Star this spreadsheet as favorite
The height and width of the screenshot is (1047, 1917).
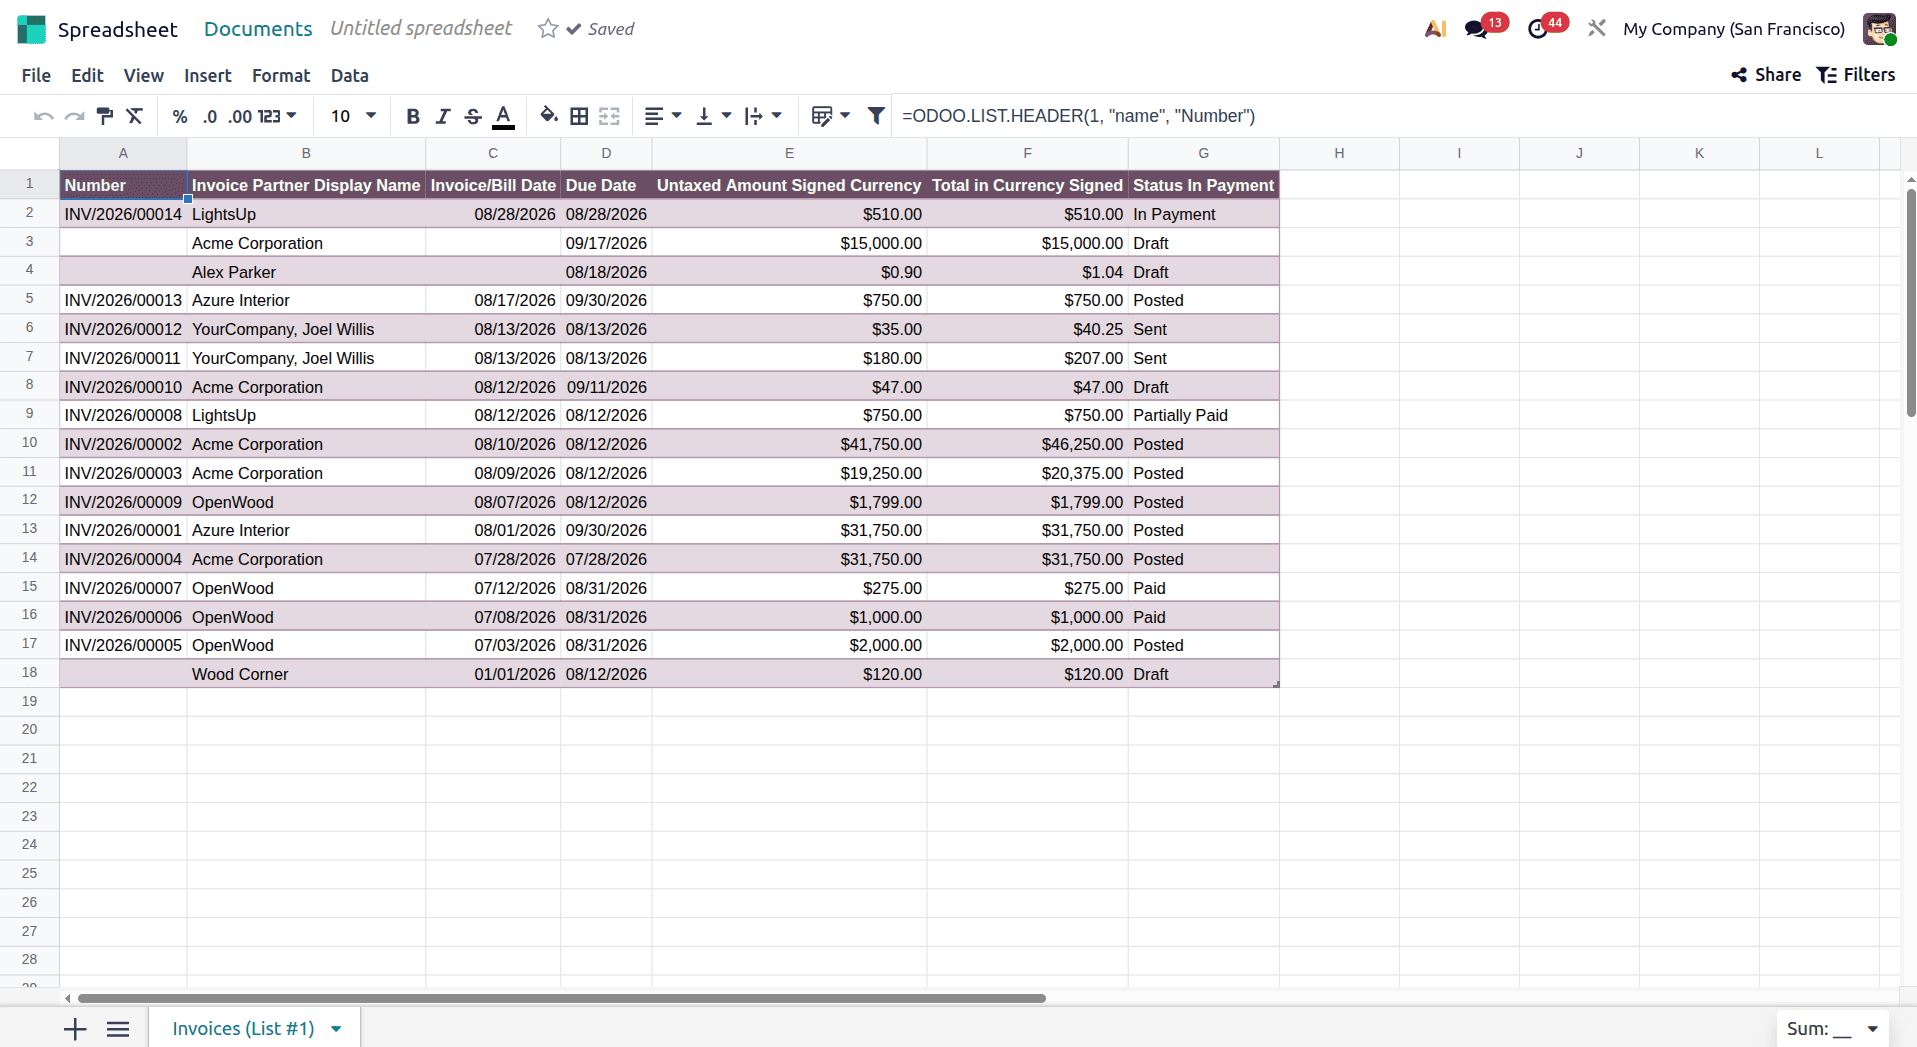pos(547,29)
